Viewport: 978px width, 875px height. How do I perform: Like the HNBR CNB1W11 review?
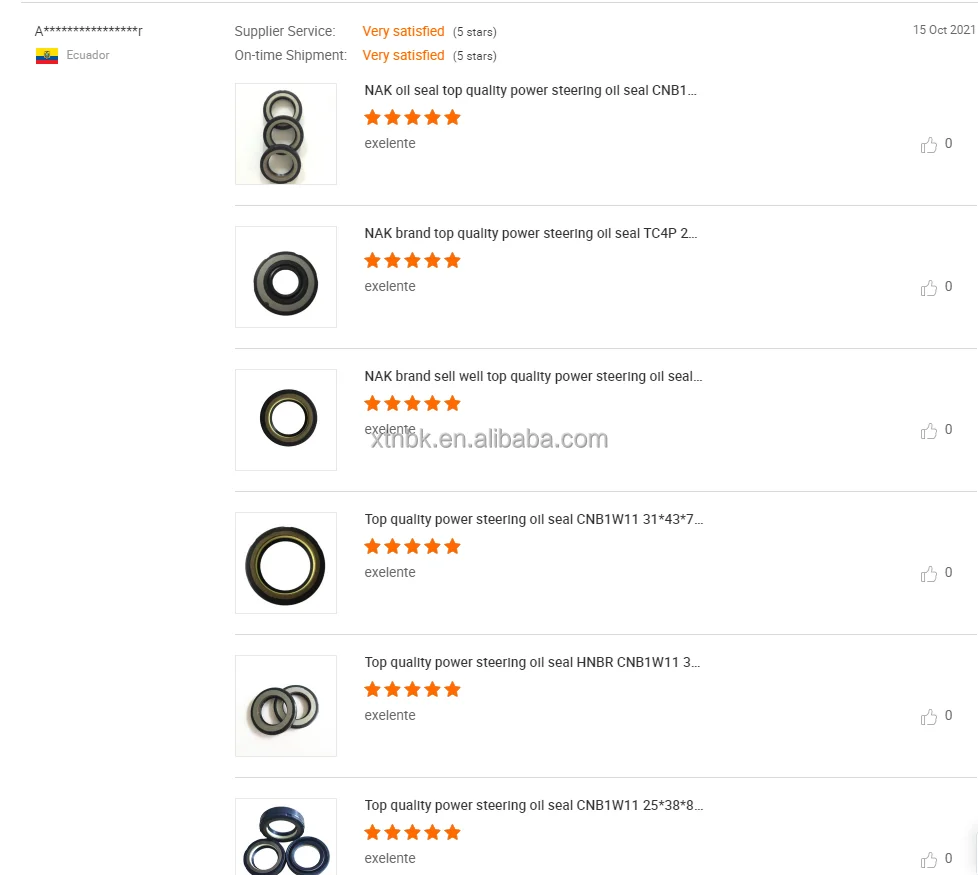click(x=929, y=716)
